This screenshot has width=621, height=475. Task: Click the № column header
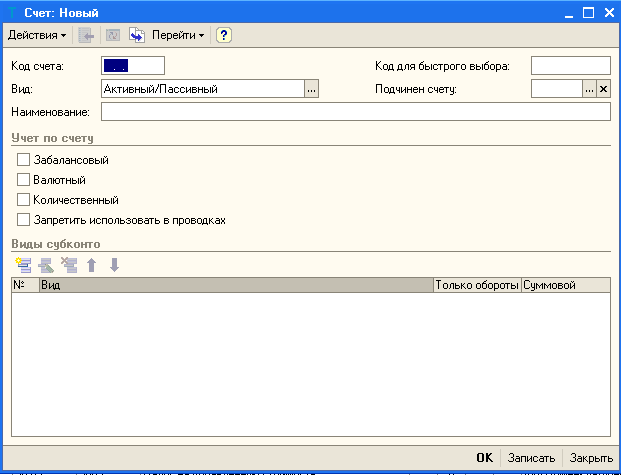tap(26, 285)
